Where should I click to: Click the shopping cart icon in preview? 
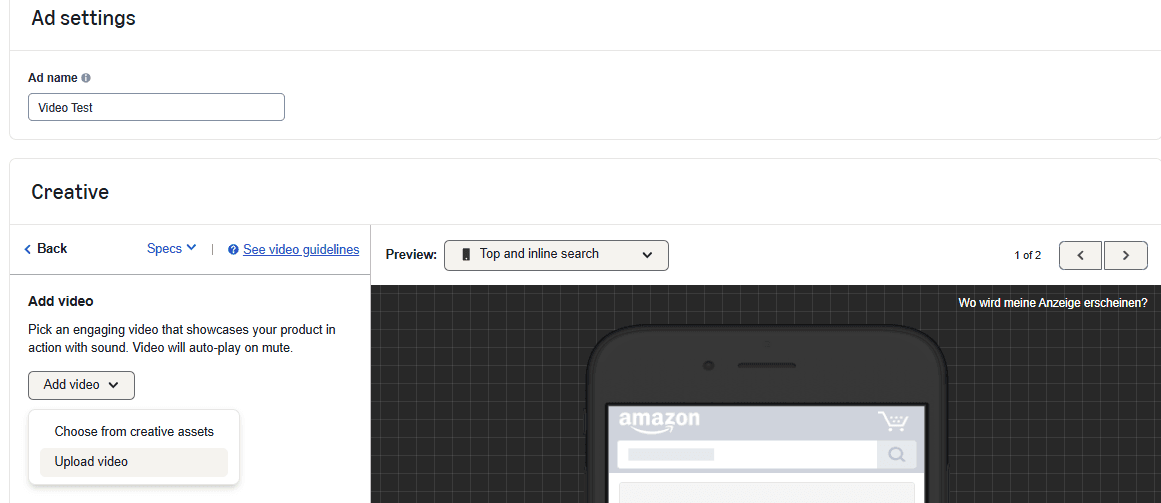click(x=893, y=421)
